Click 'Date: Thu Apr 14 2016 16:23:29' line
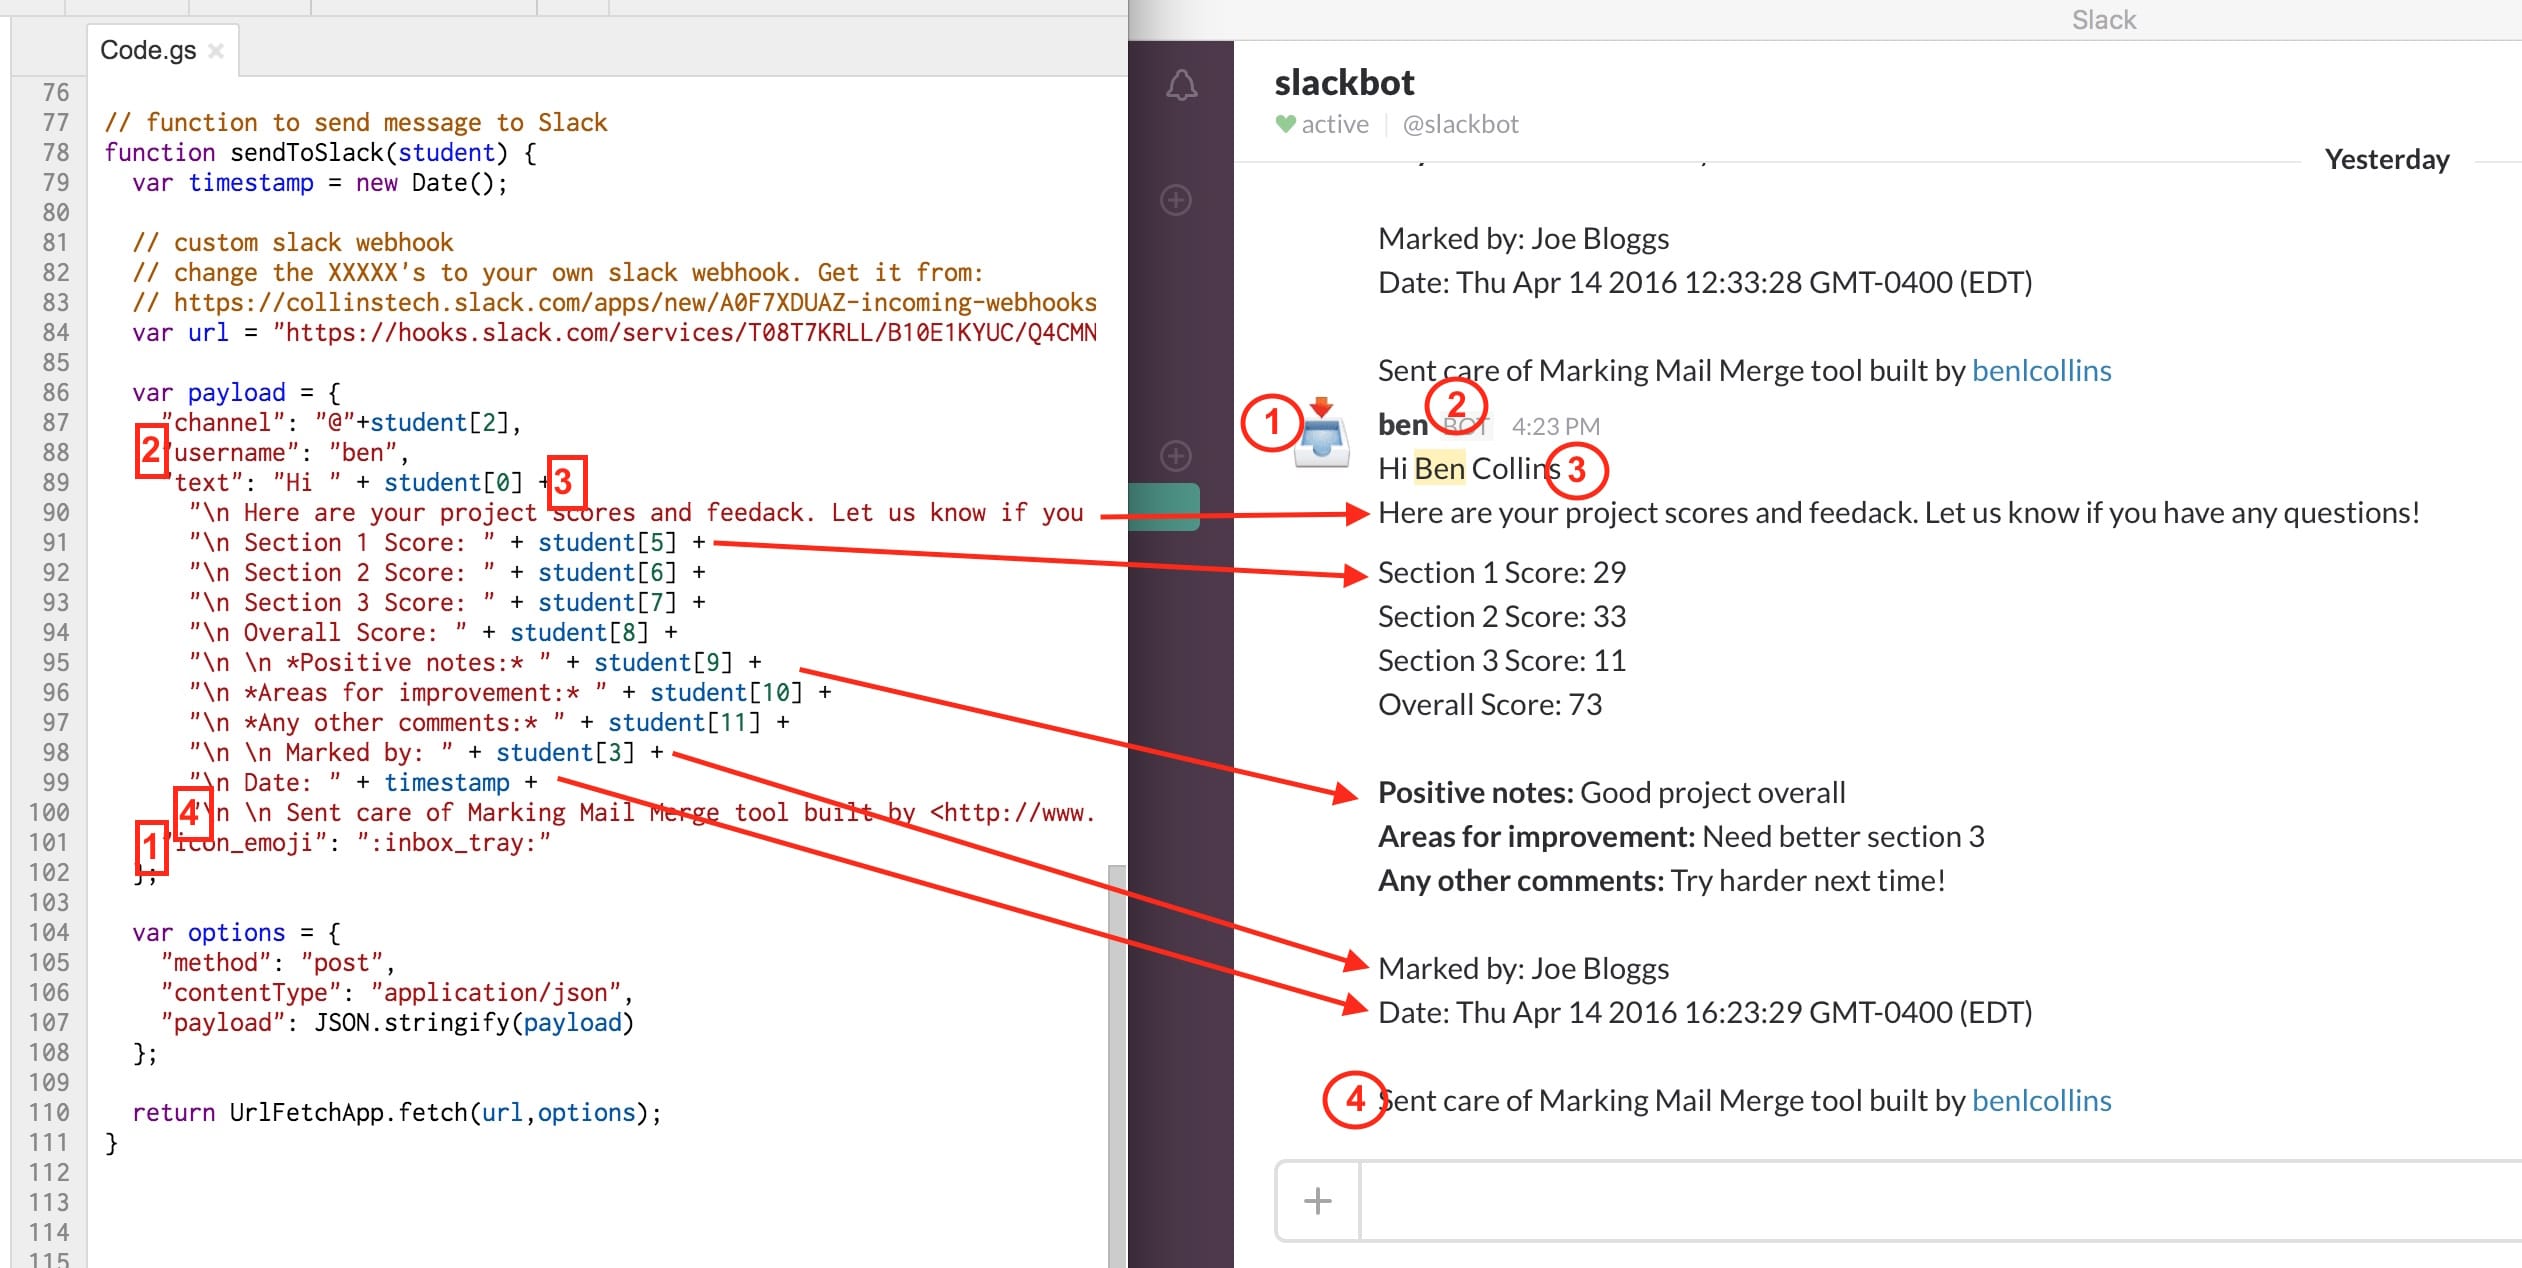The width and height of the screenshot is (2522, 1268). click(x=1705, y=1013)
